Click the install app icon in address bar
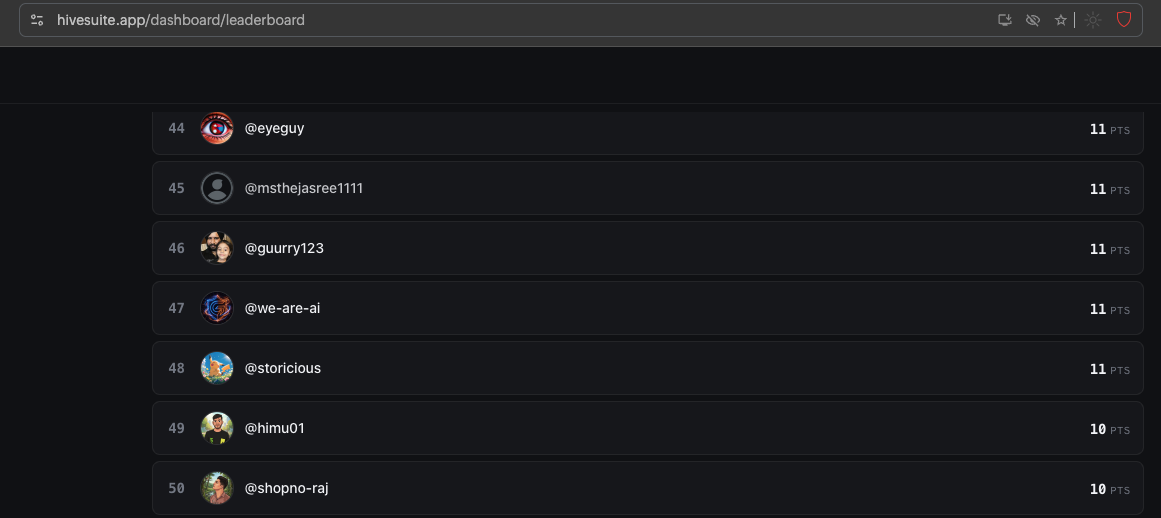The width and height of the screenshot is (1161, 518). point(1005,20)
